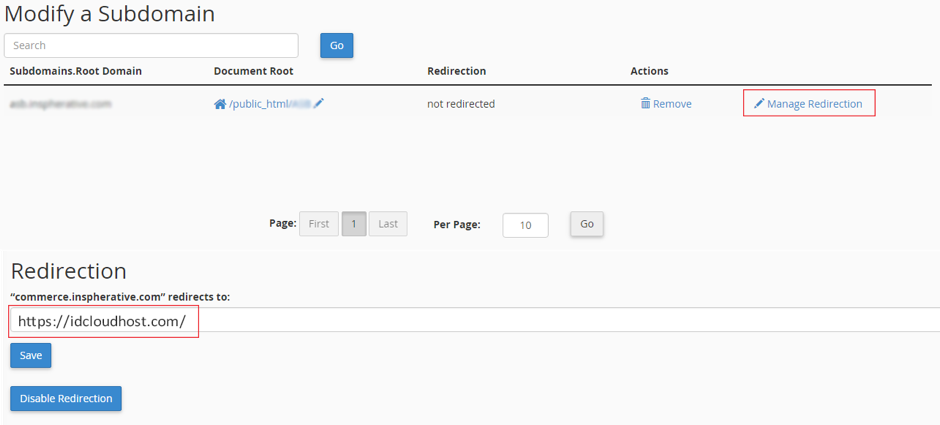
Task: Go to the Last page
Action: 388,224
